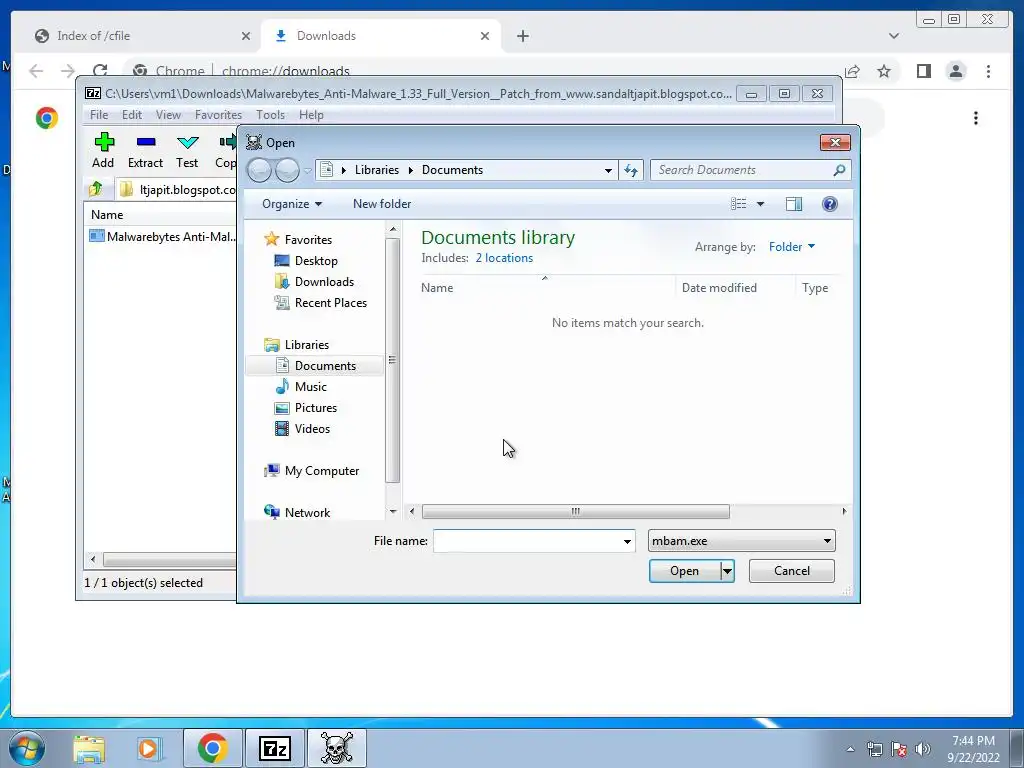Open a new Chrome tab
The image size is (1024, 768).
(522, 36)
